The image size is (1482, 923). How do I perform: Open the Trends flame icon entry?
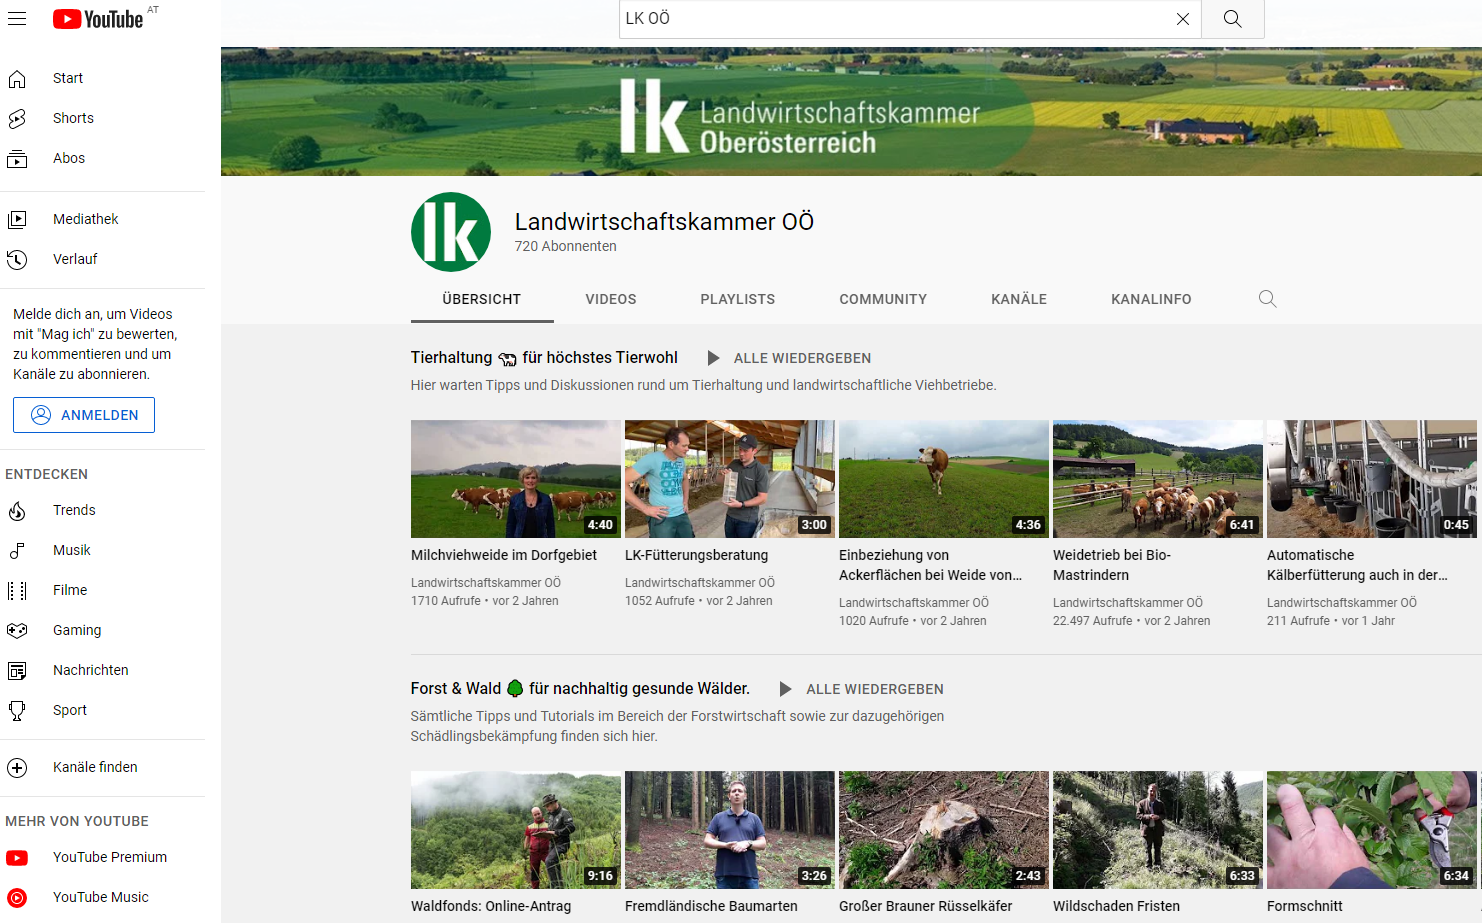click(x=18, y=511)
